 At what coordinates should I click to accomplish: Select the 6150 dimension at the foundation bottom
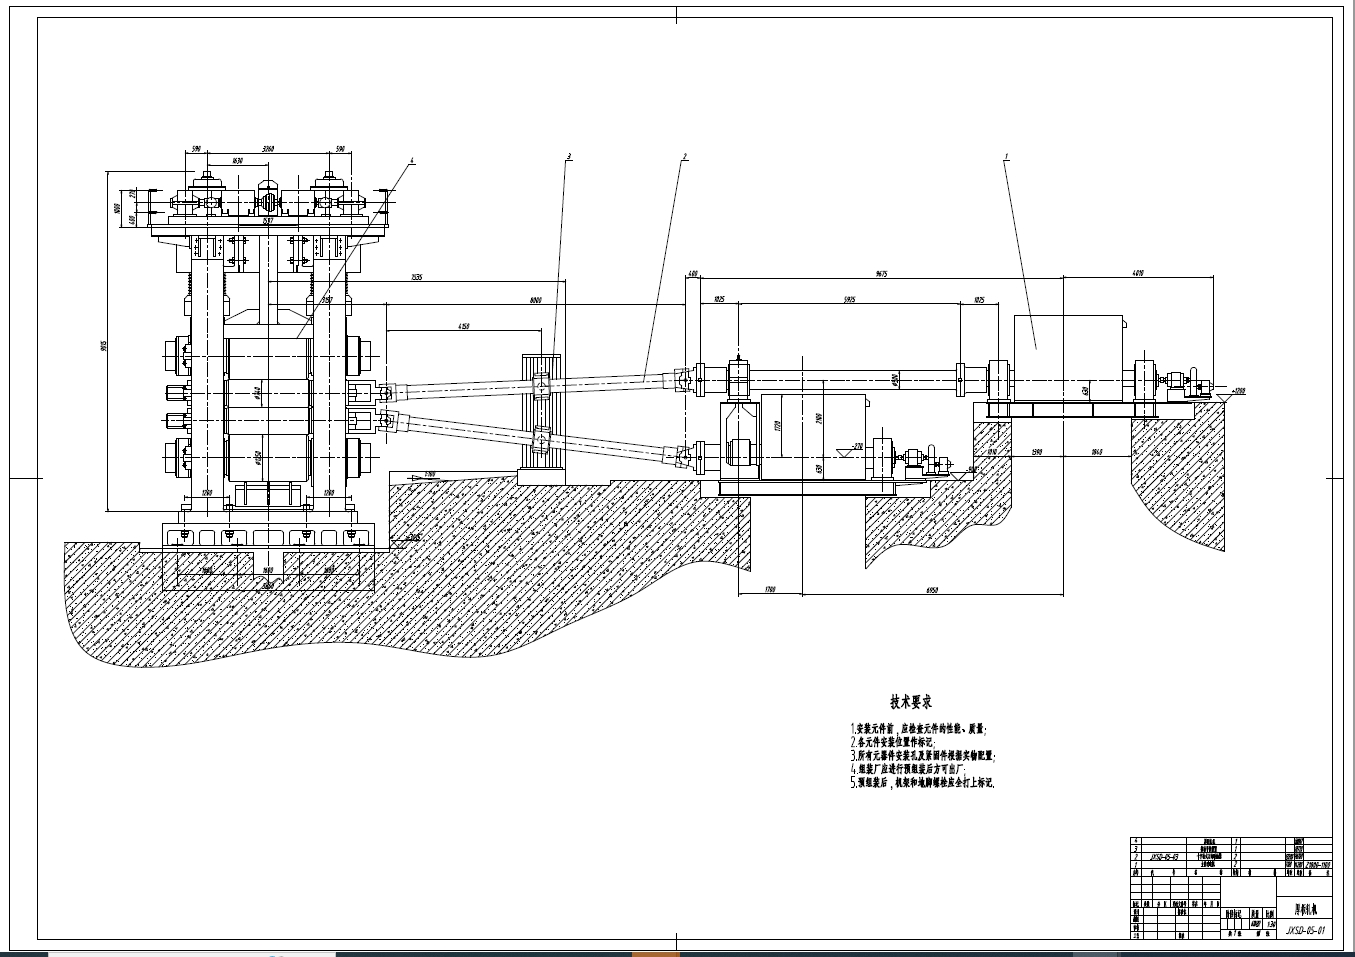[x=931, y=589]
